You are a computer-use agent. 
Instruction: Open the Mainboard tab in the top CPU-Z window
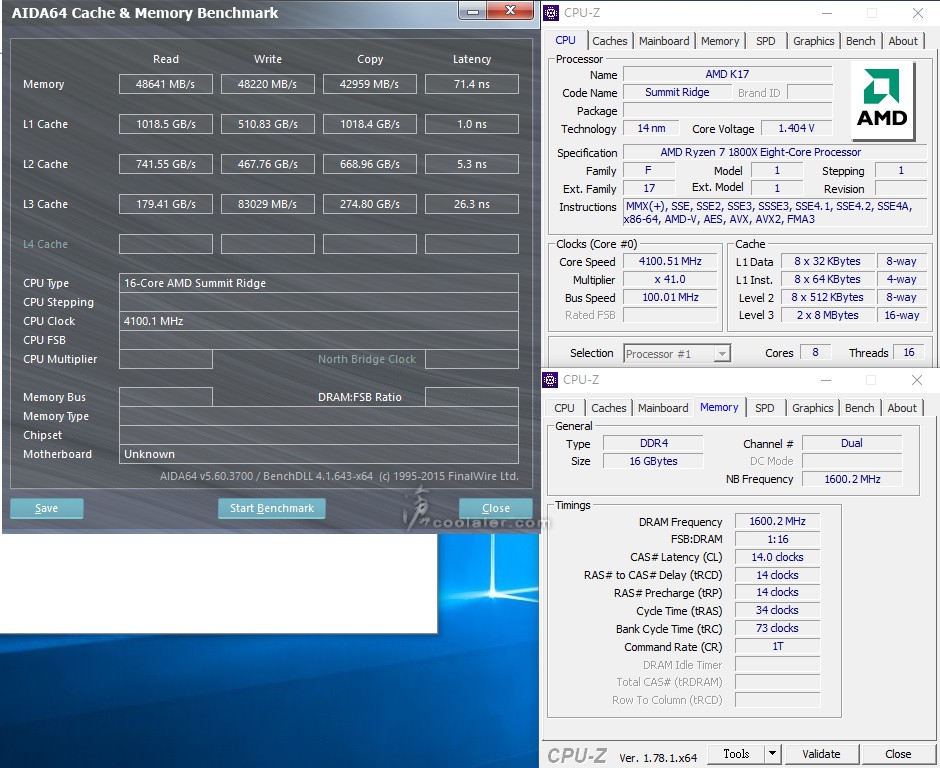tap(664, 41)
